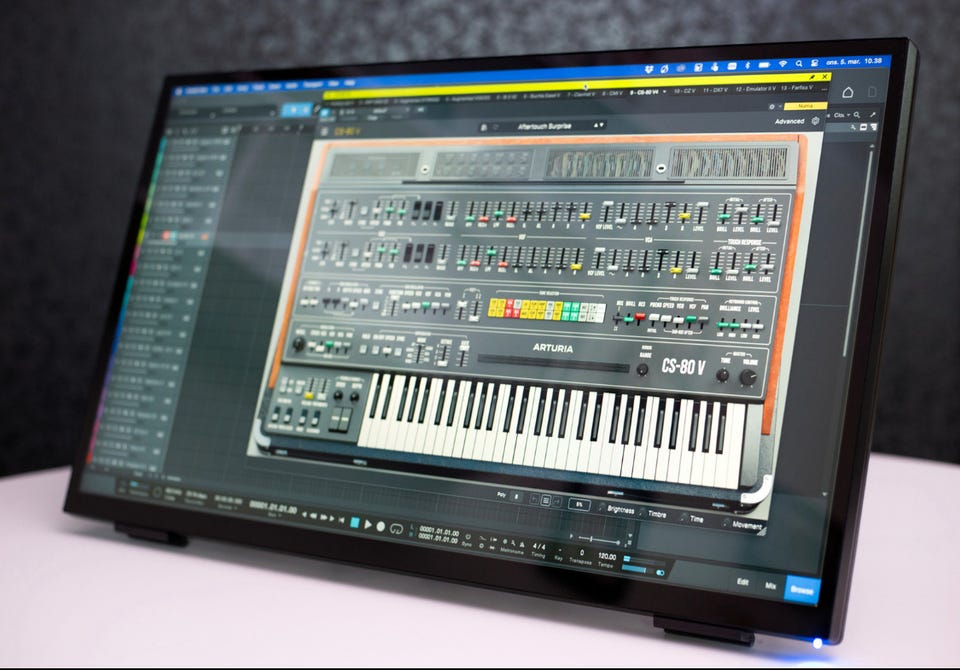This screenshot has height=670, width=960.
Task: Click the undo arrow in the CS-80 V lower toolbar
Action: click(x=533, y=500)
